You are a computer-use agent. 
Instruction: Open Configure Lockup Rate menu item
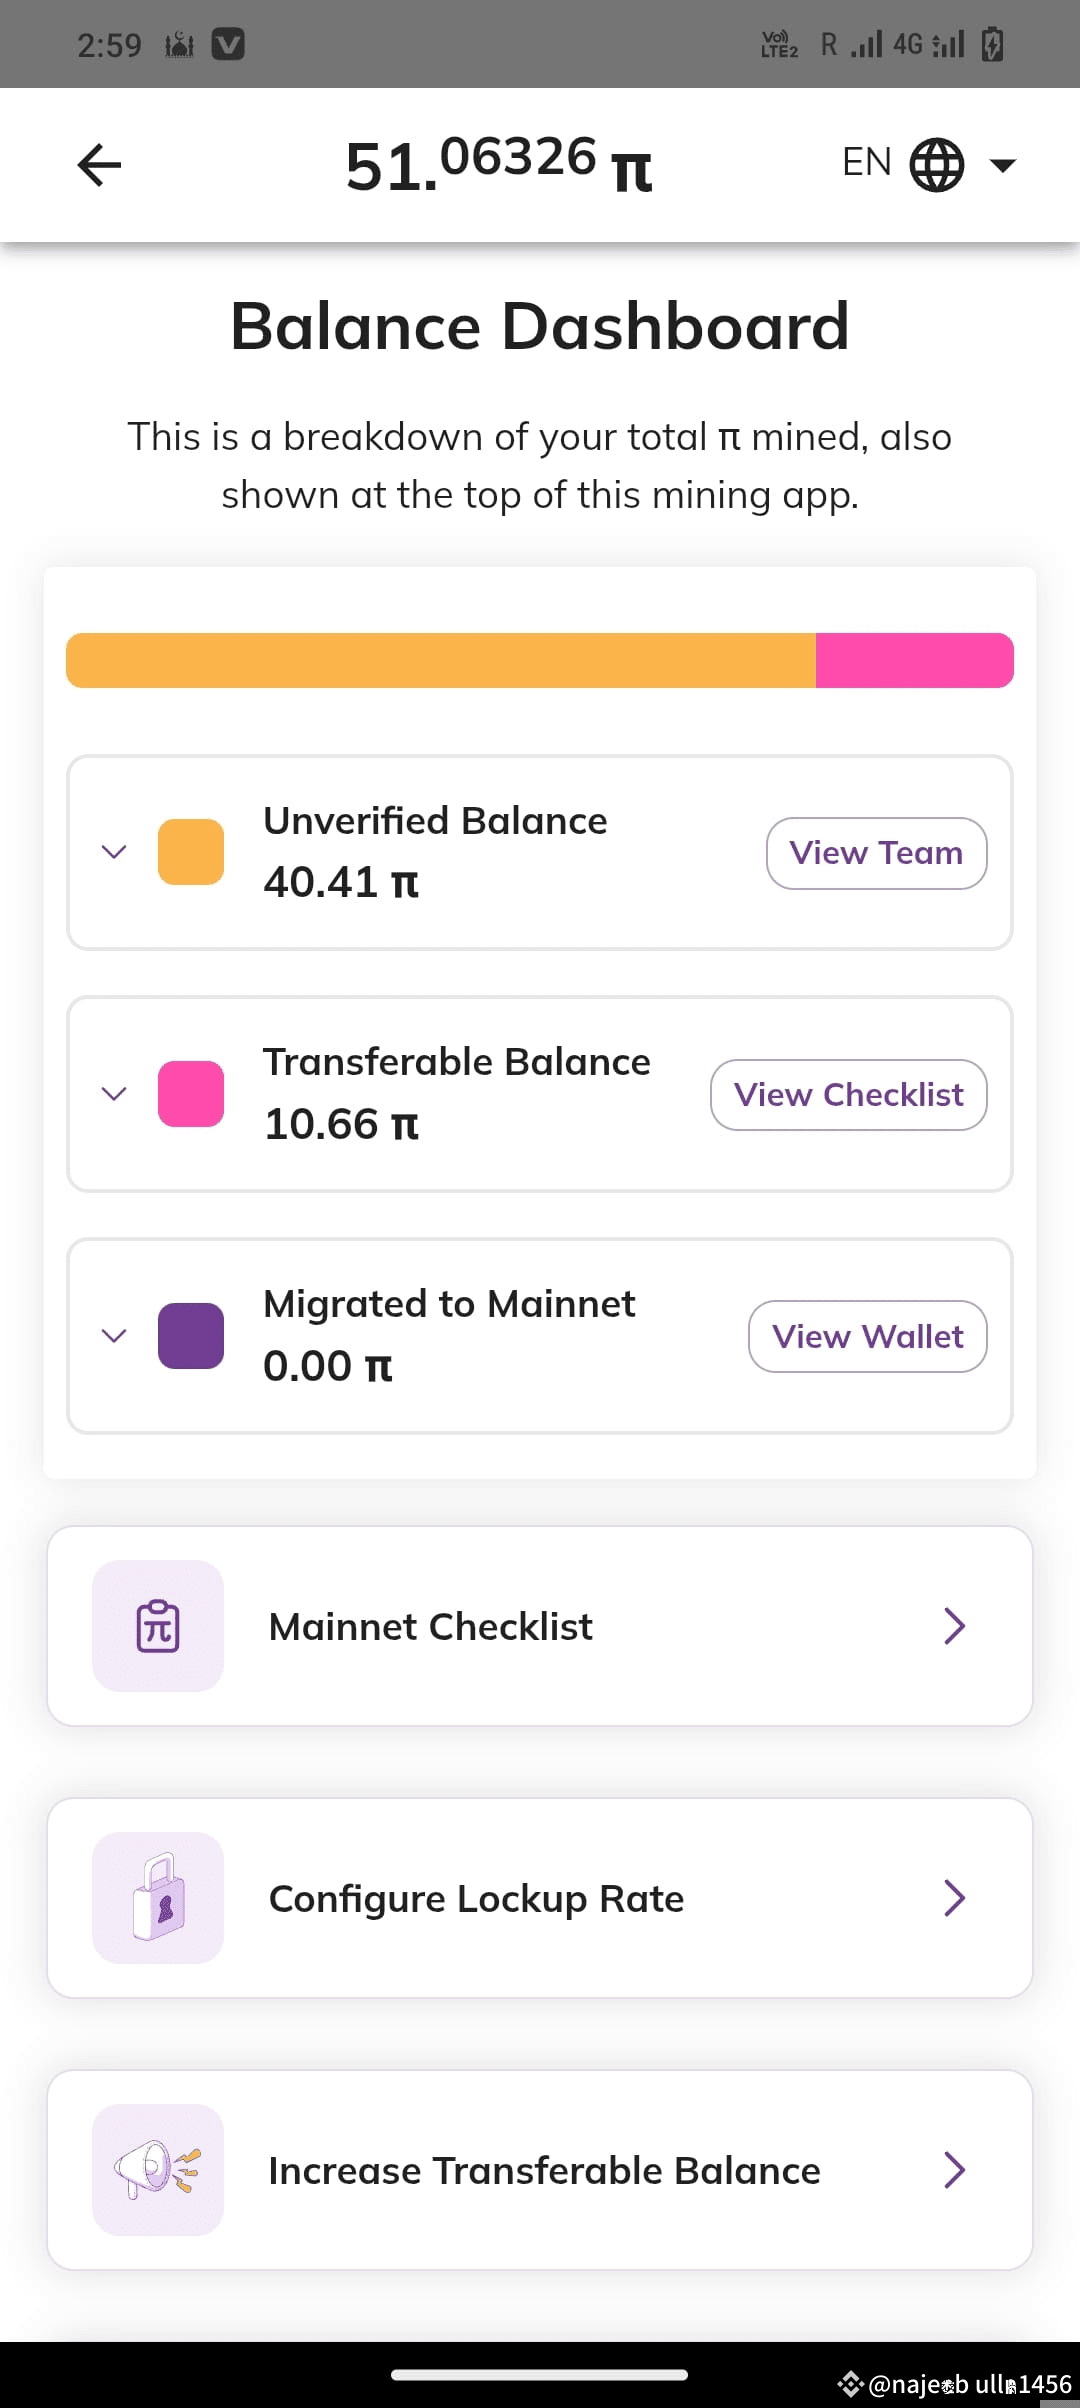coord(540,1898)
